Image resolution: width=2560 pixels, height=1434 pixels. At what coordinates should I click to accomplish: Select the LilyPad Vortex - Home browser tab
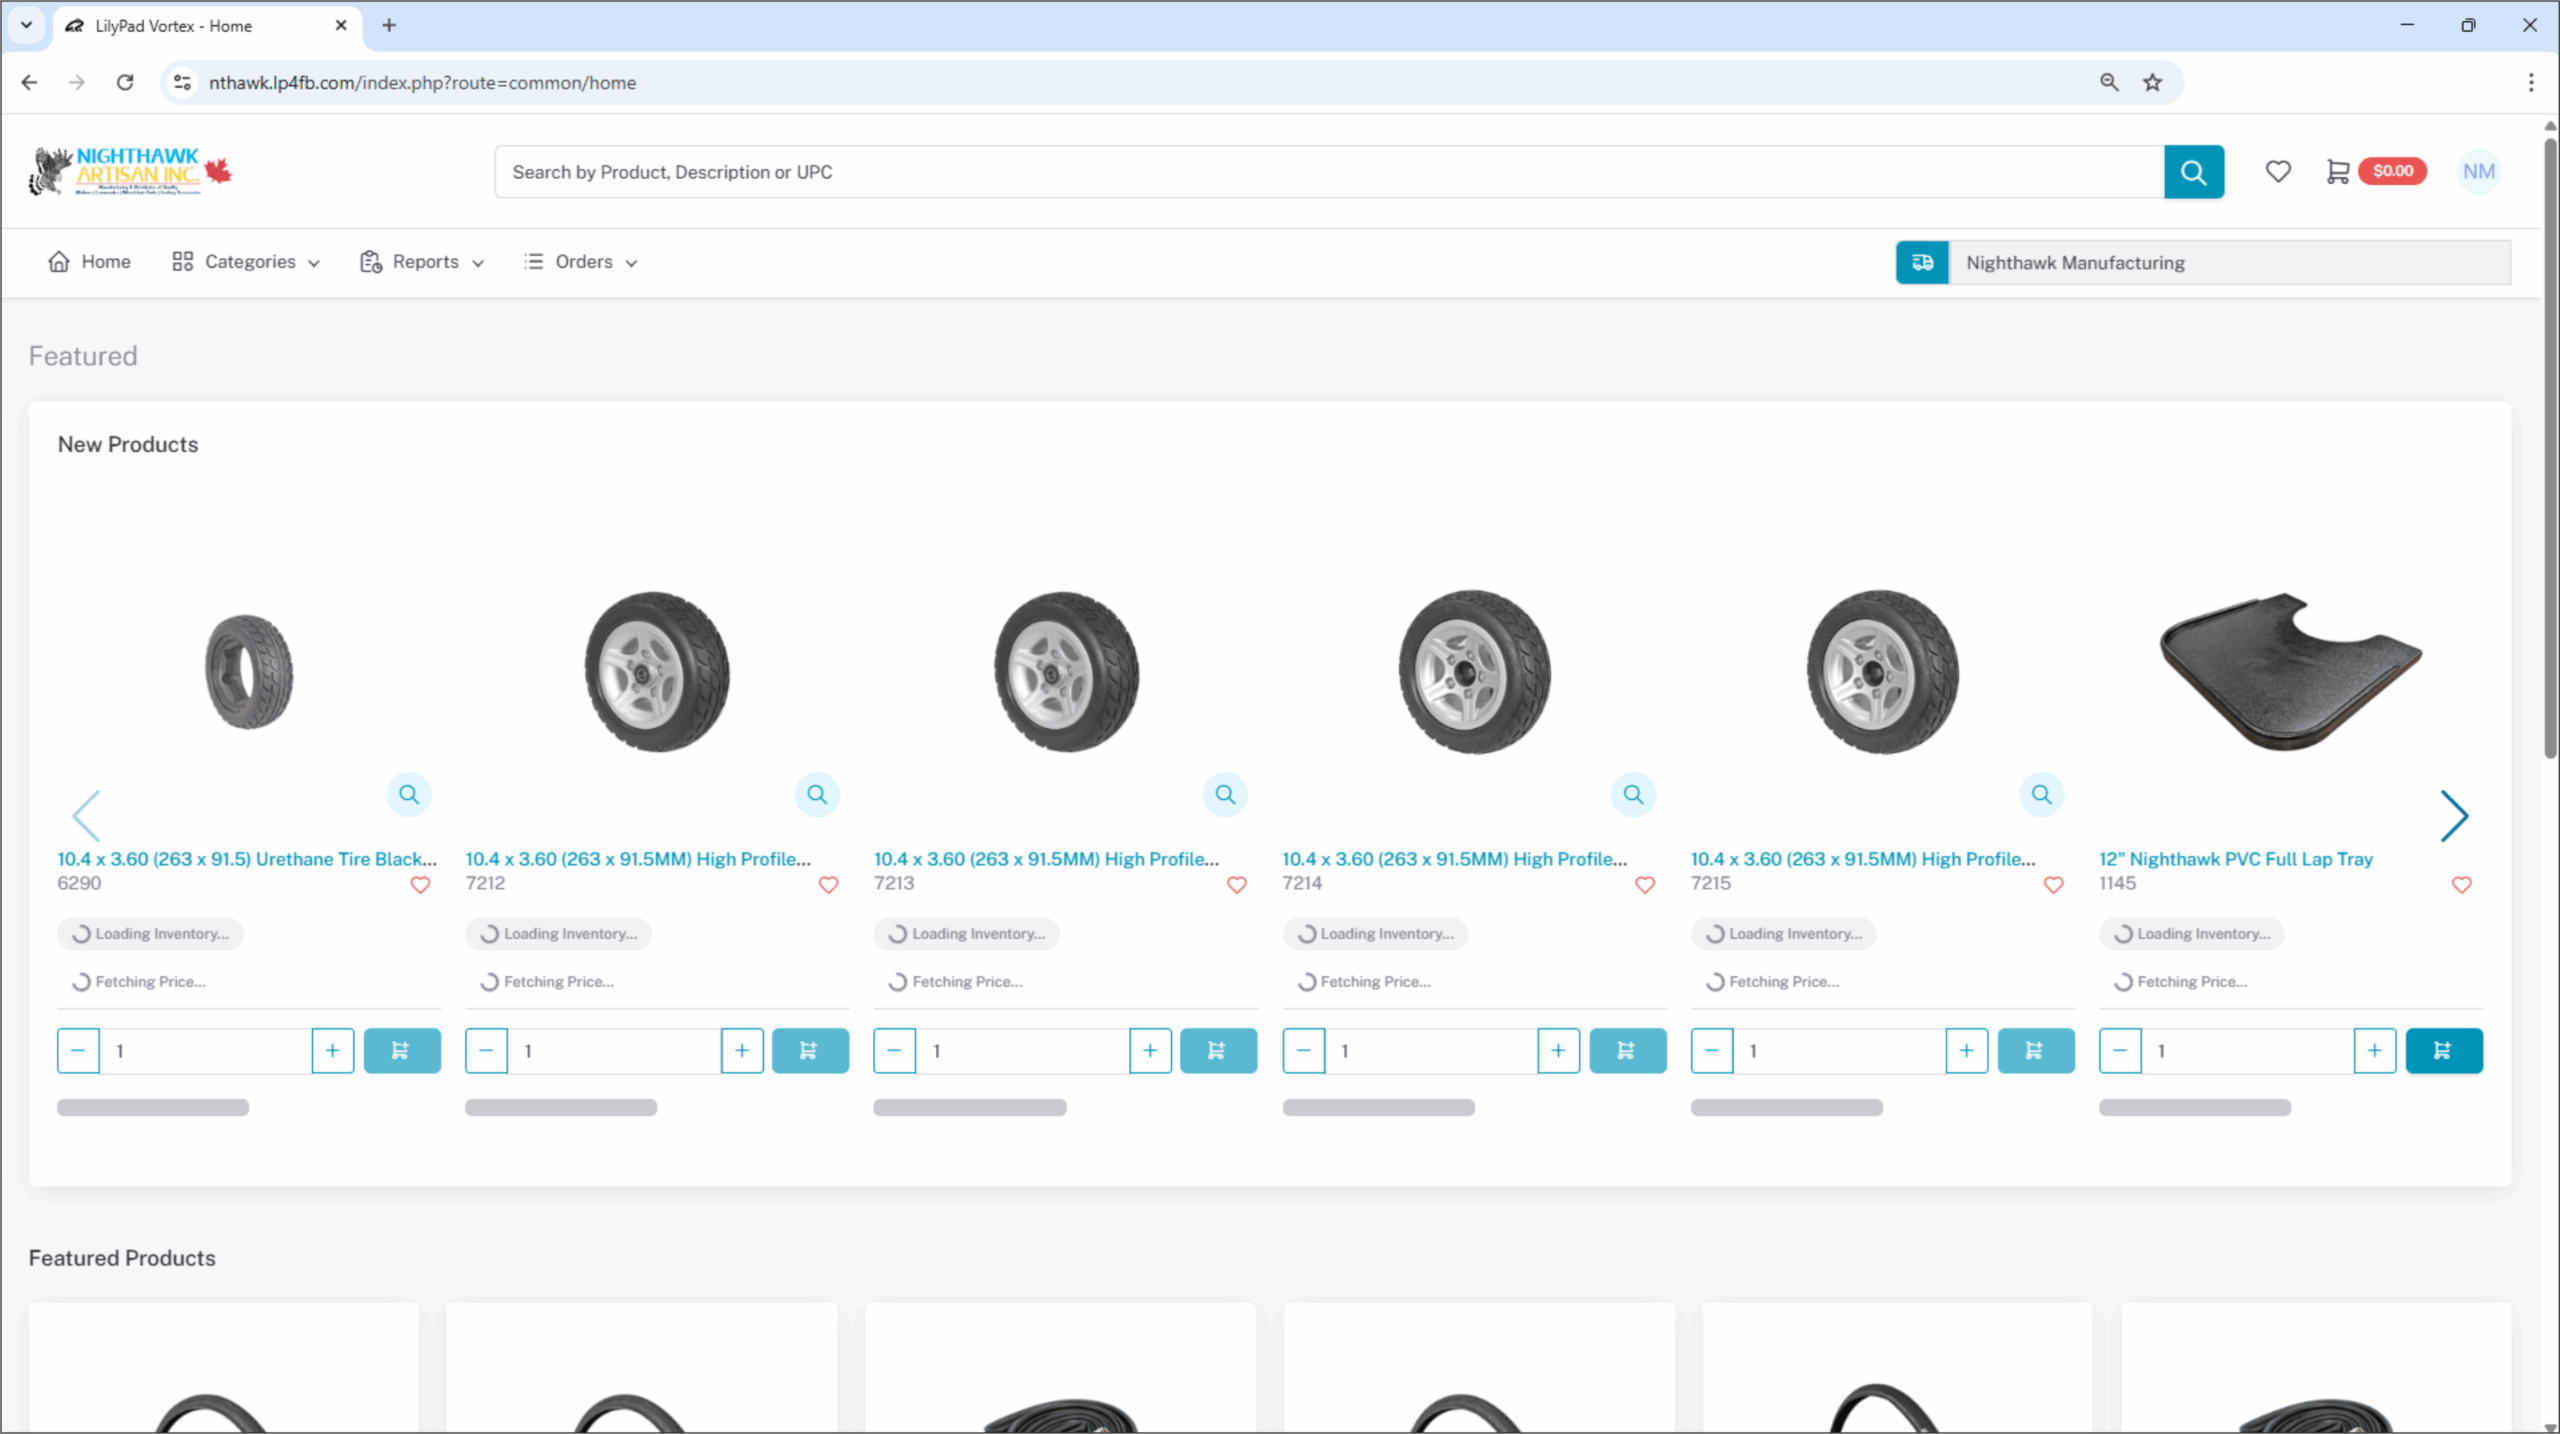[x=173, y=26]
